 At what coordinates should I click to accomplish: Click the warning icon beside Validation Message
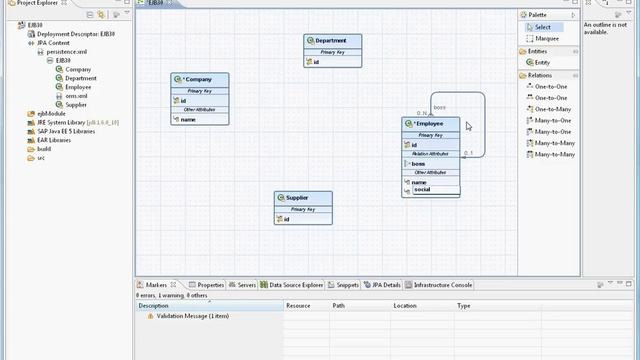pos(150,316)
